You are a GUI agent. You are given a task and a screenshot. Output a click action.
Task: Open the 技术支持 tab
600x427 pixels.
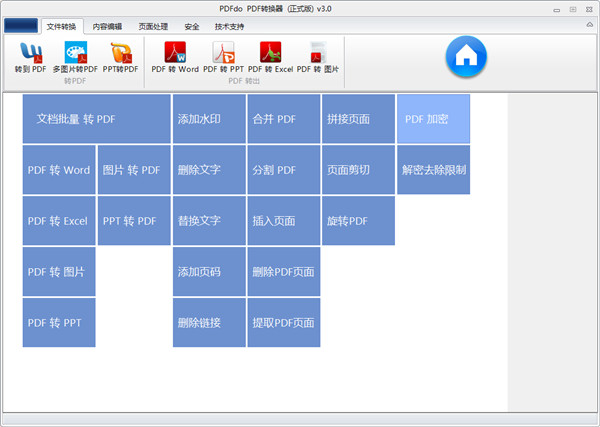231,26
